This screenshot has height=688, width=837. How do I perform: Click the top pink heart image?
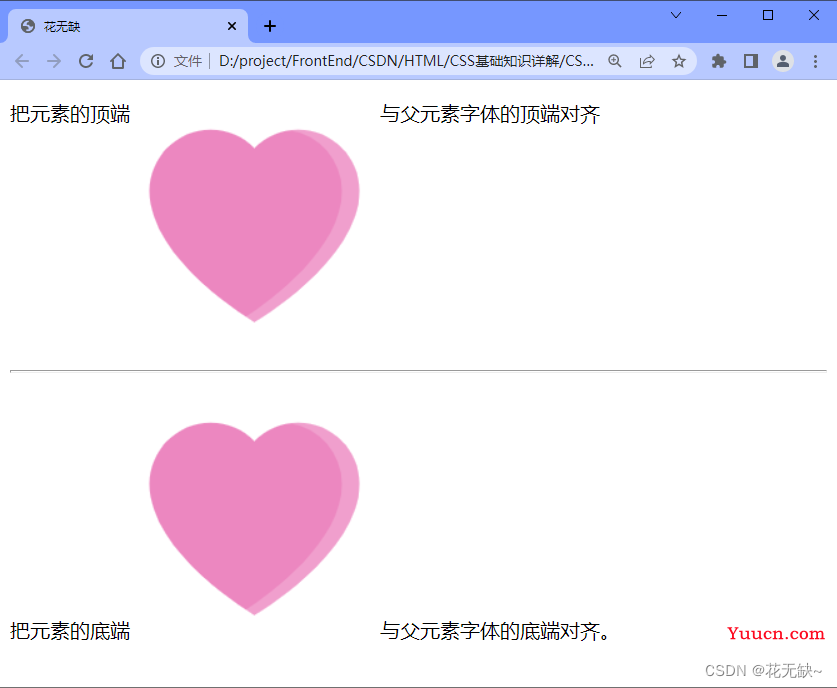coord(254,225)
